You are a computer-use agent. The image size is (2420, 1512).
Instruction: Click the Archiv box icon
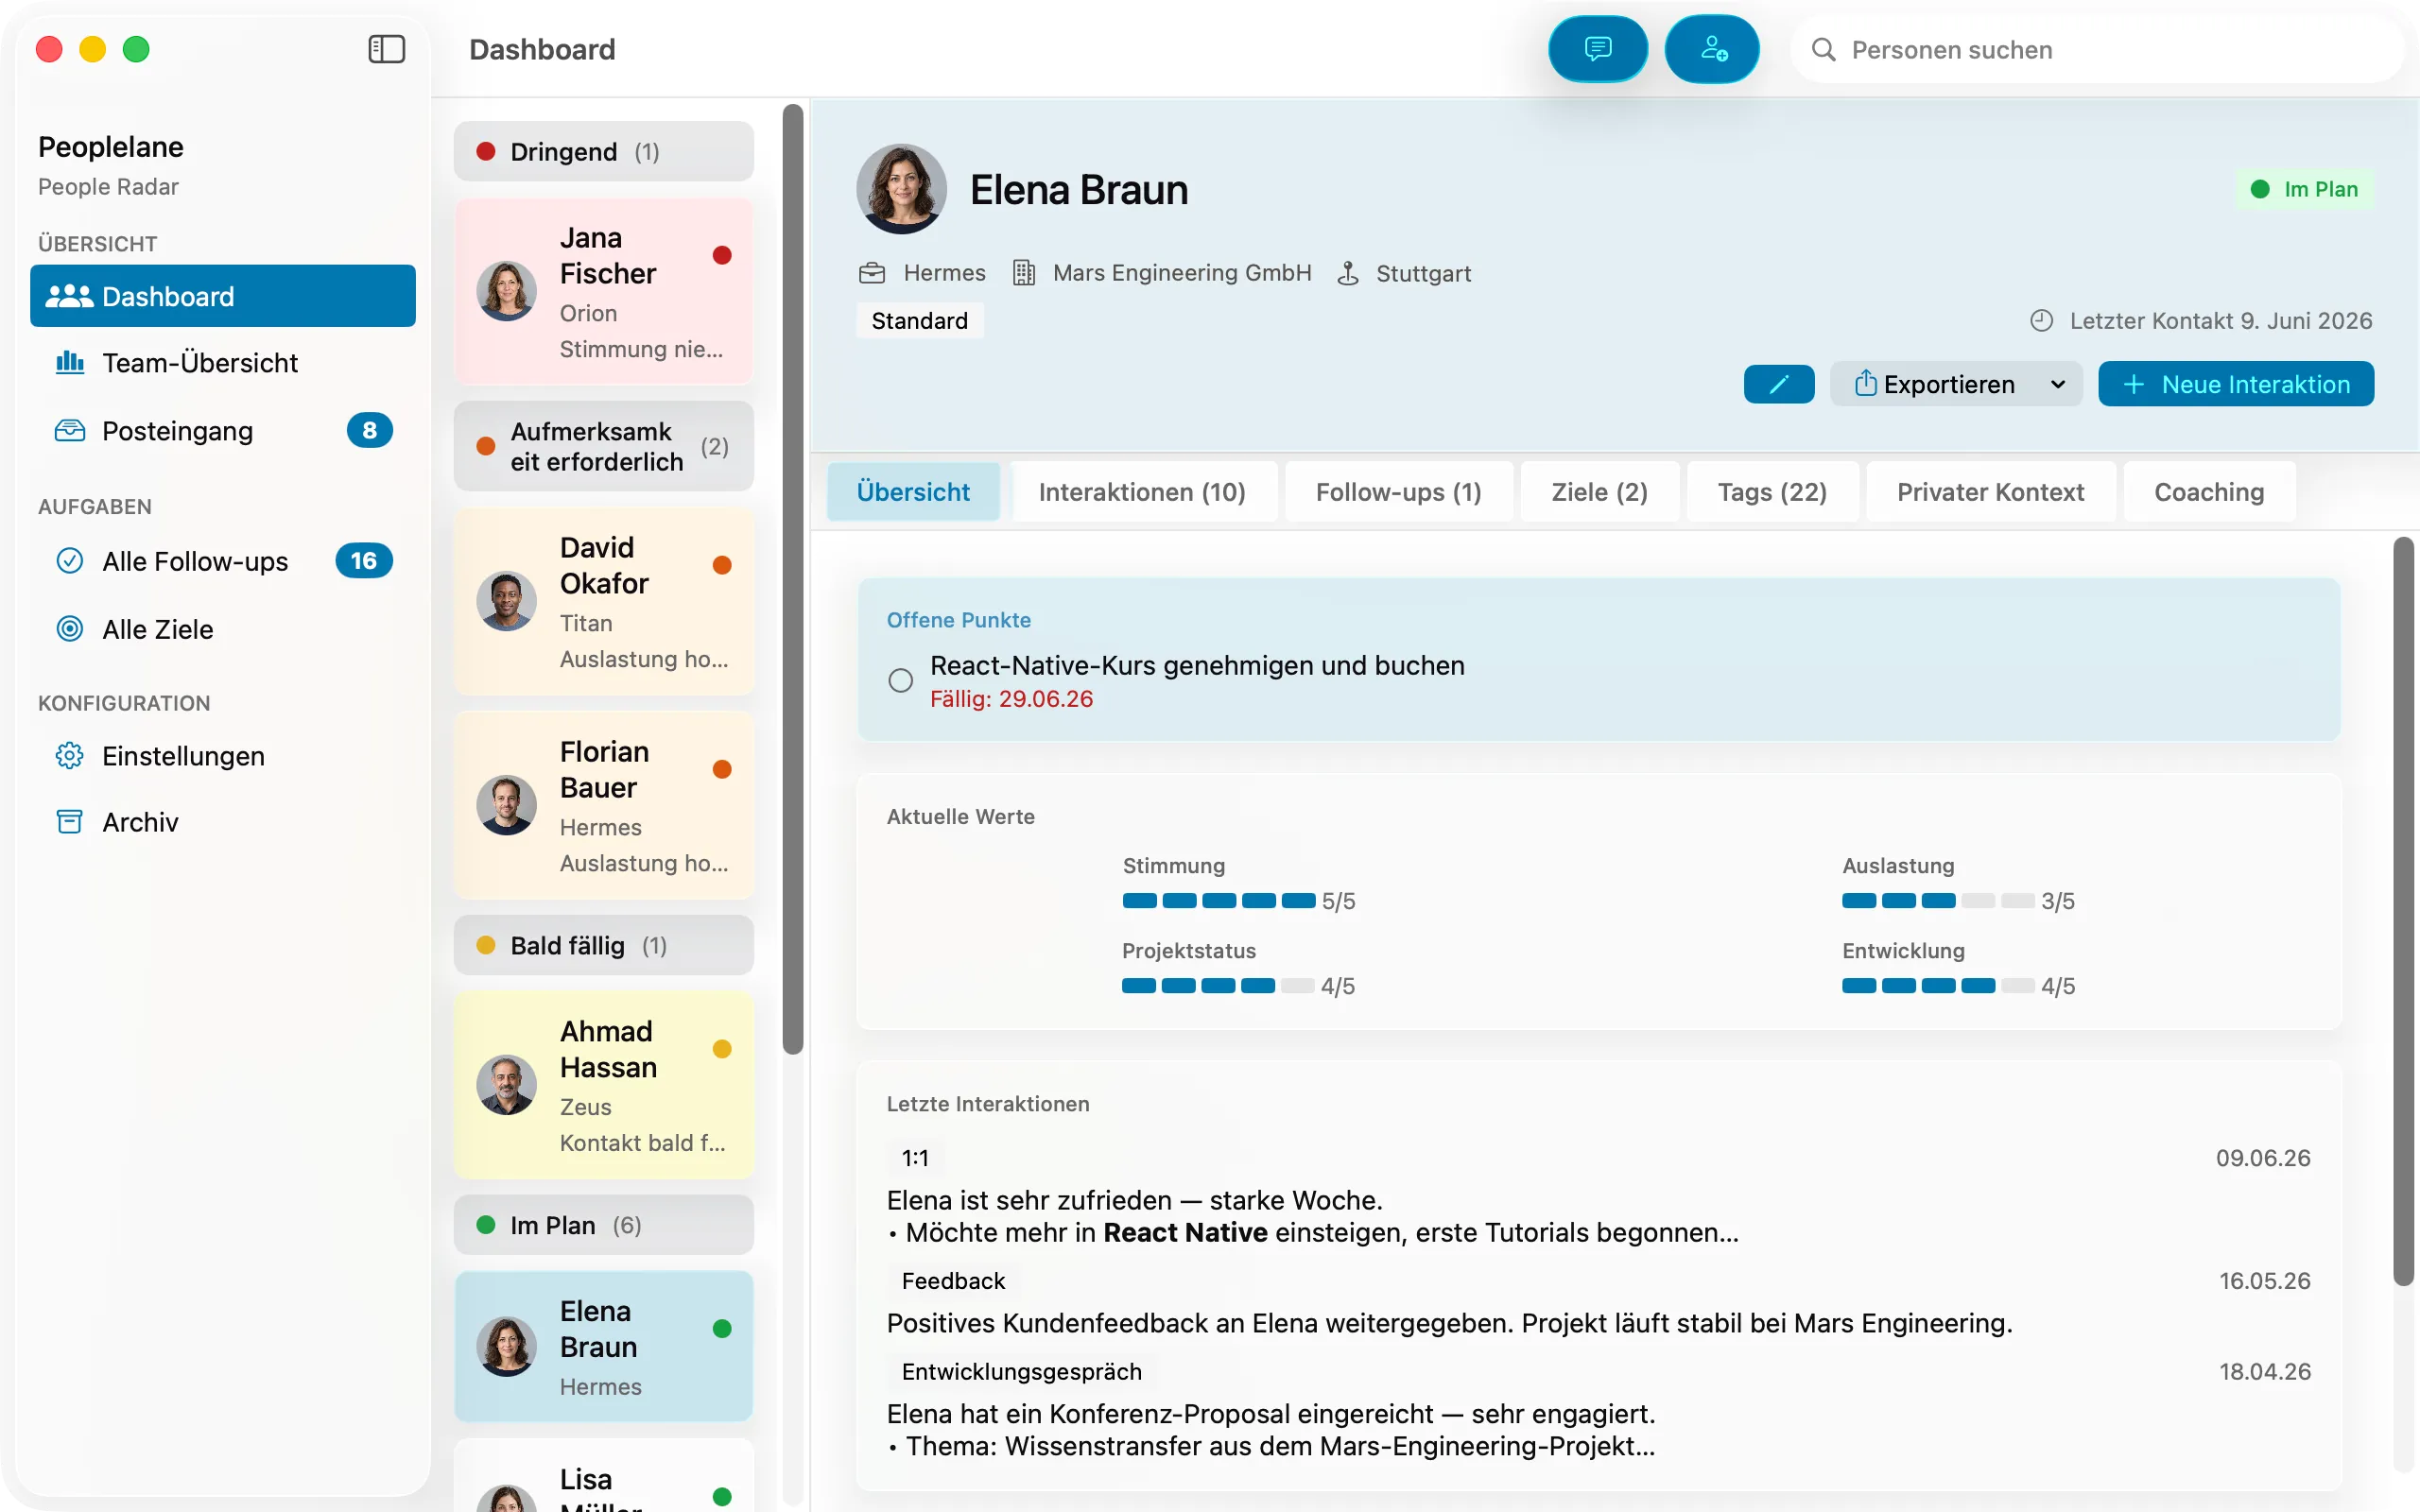point(69,822)
